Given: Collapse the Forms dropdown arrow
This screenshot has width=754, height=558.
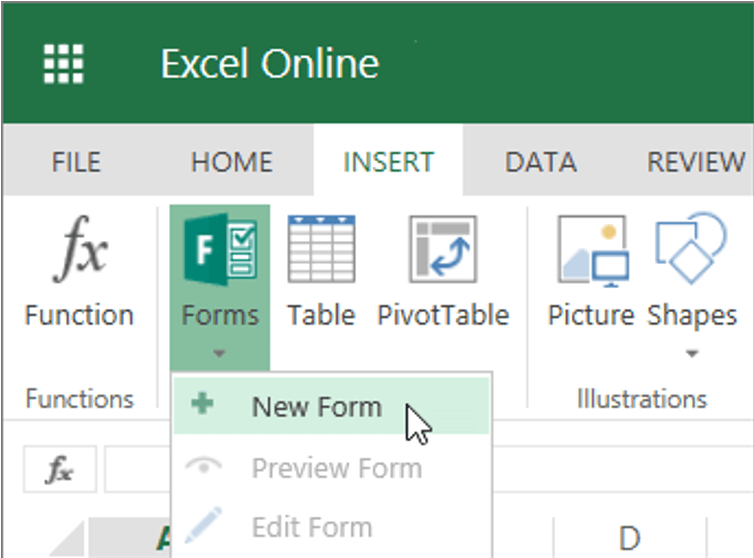Looking at the screenshot, I should [219, 354].
